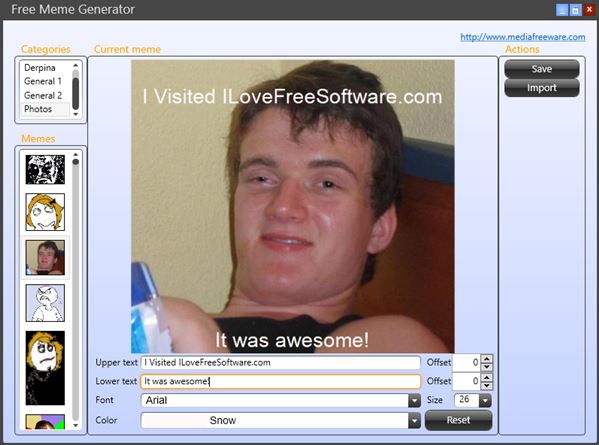Open the Color dropdown showing Snow

click(x=281, y=421)
